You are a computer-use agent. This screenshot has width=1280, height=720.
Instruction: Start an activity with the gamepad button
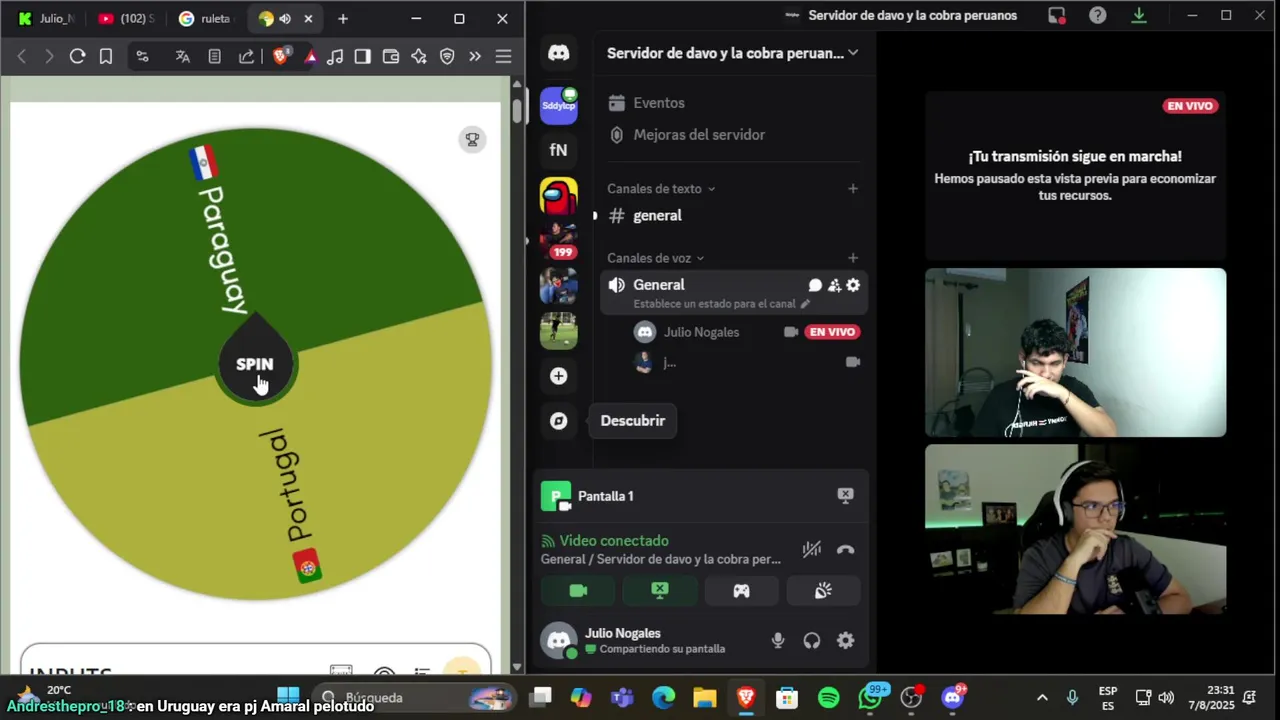tap(741, 591)
